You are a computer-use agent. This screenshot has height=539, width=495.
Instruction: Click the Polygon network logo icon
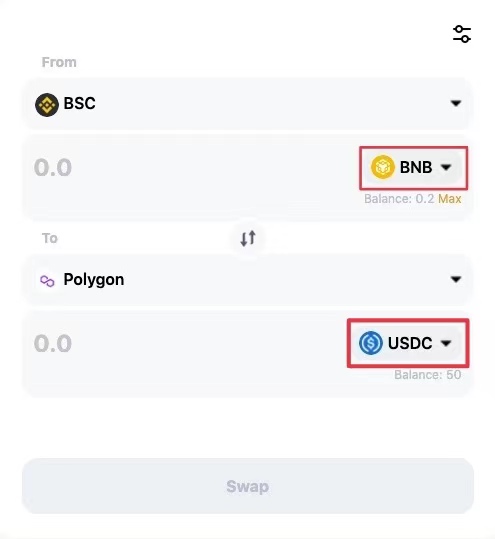coord(47,280)
